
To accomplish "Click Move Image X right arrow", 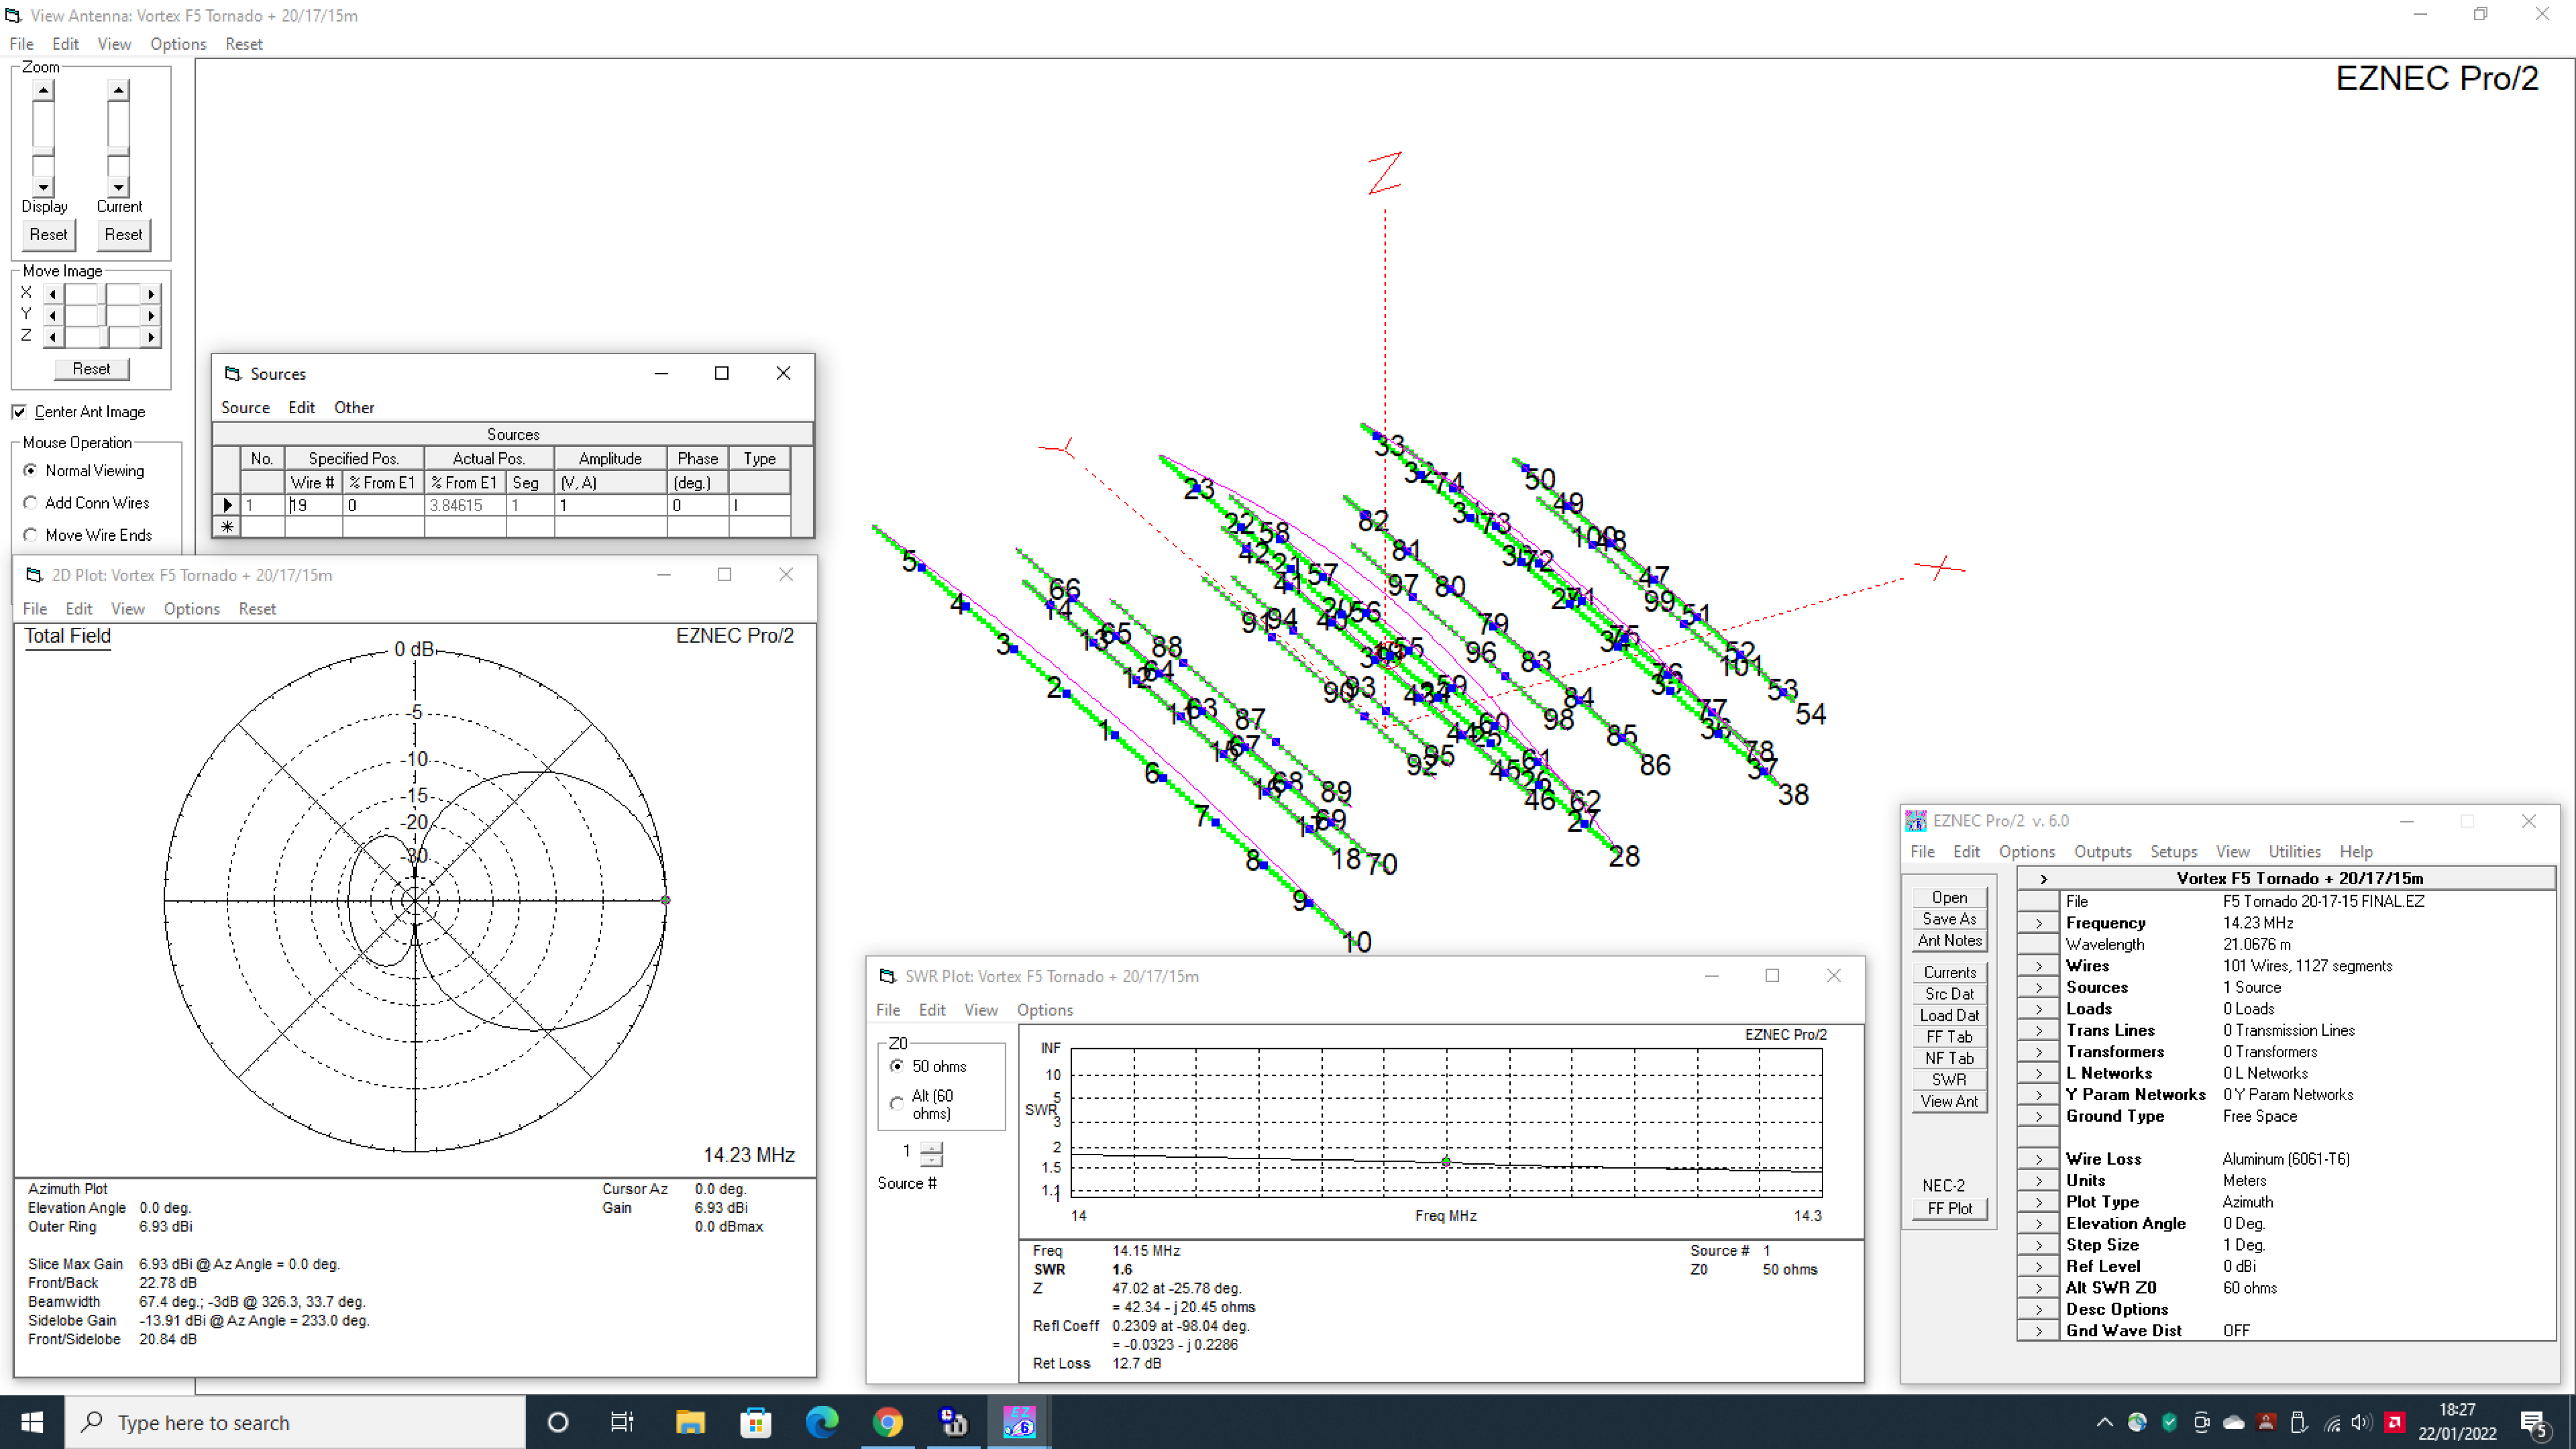I will [151, 294].
